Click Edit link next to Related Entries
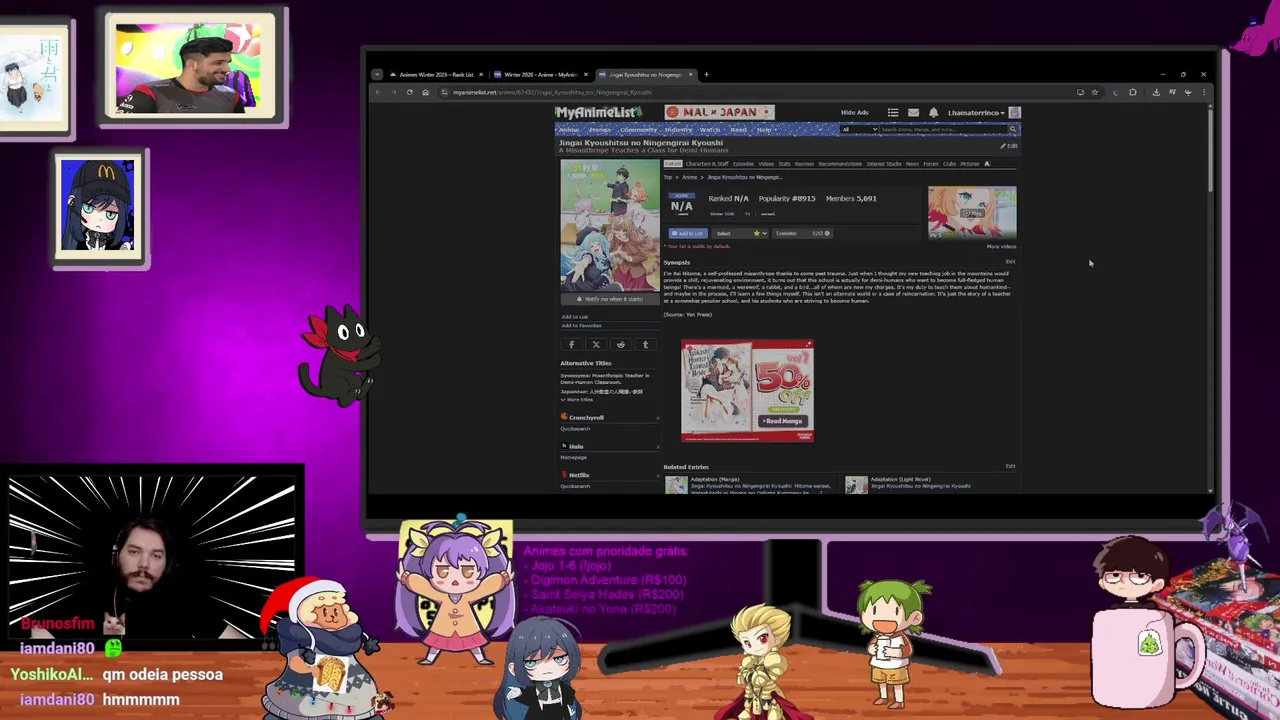This screenshot has height=720, width=1280. pyautogui.click(x=1010, y=466)
